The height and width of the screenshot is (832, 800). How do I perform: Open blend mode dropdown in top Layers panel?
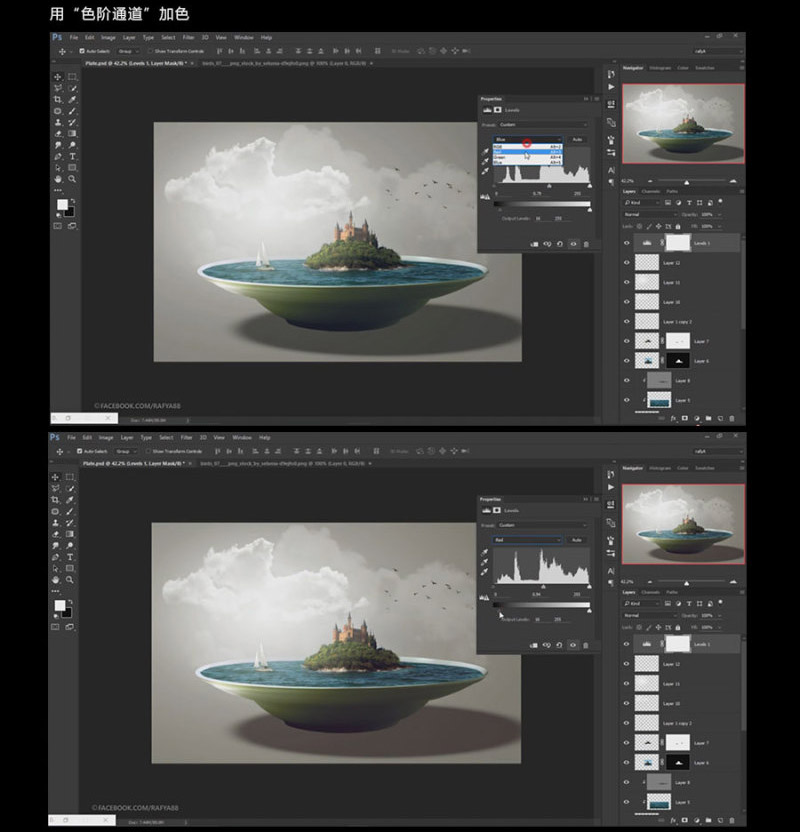click(x=650, y=214)
